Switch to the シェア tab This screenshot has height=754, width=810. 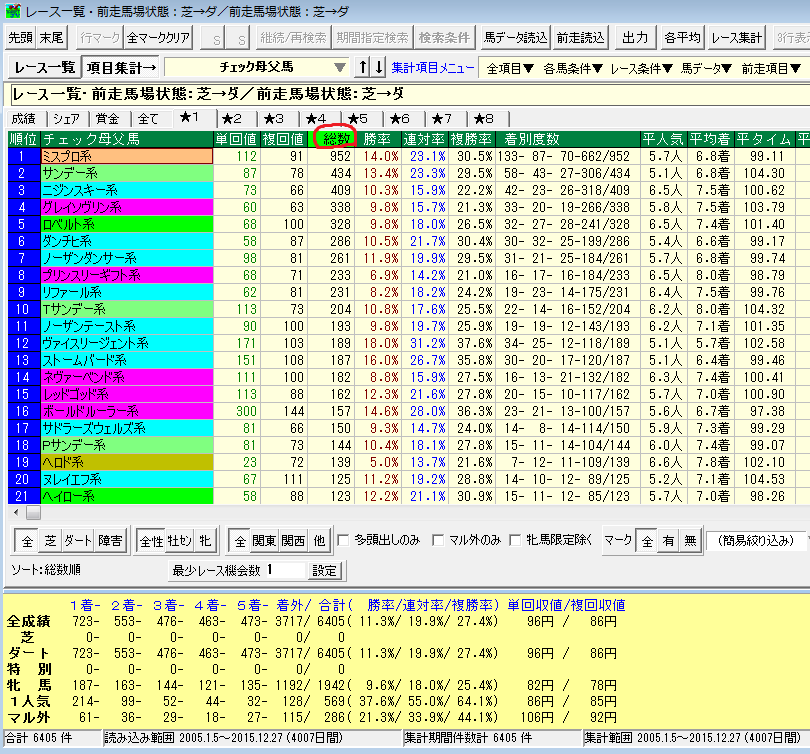(67, 118)
